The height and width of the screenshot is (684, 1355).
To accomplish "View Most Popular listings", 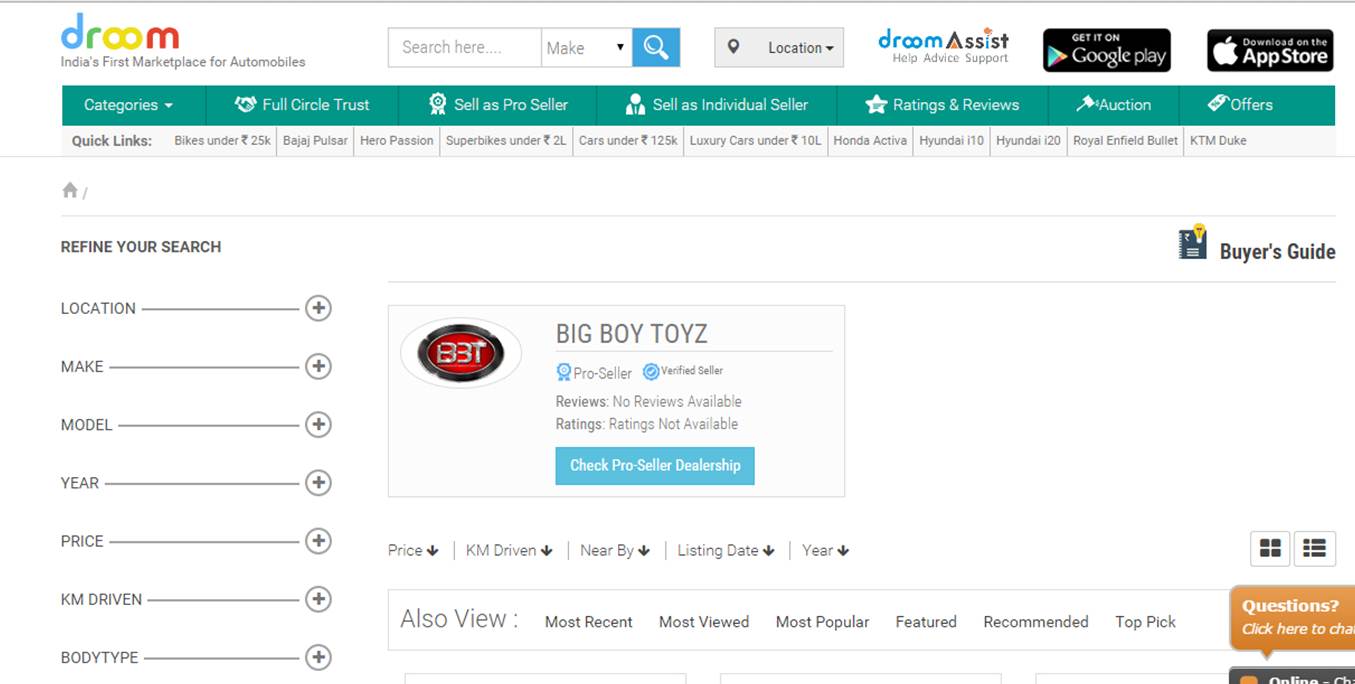I will tap(822, 622).
